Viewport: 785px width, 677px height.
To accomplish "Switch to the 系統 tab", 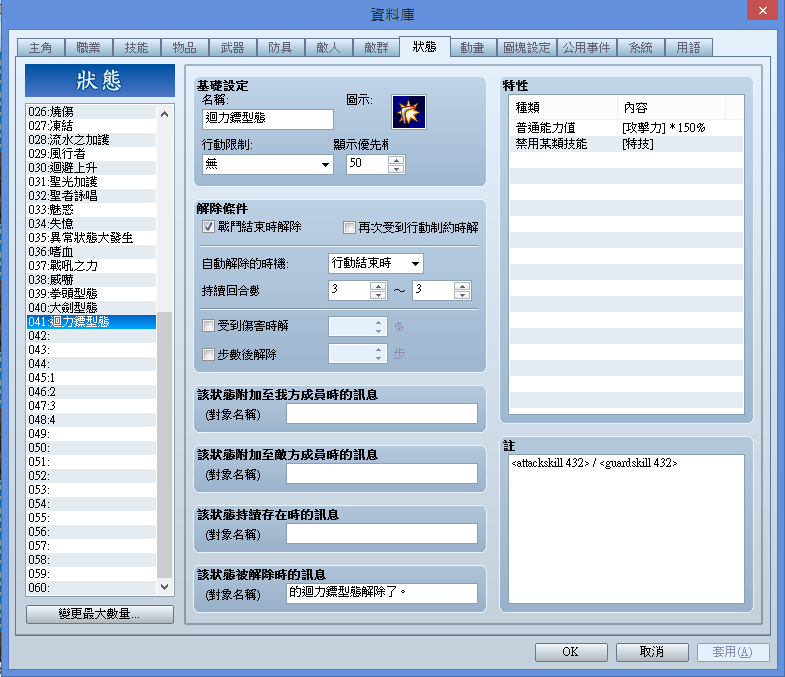I will tap(641, 48).
